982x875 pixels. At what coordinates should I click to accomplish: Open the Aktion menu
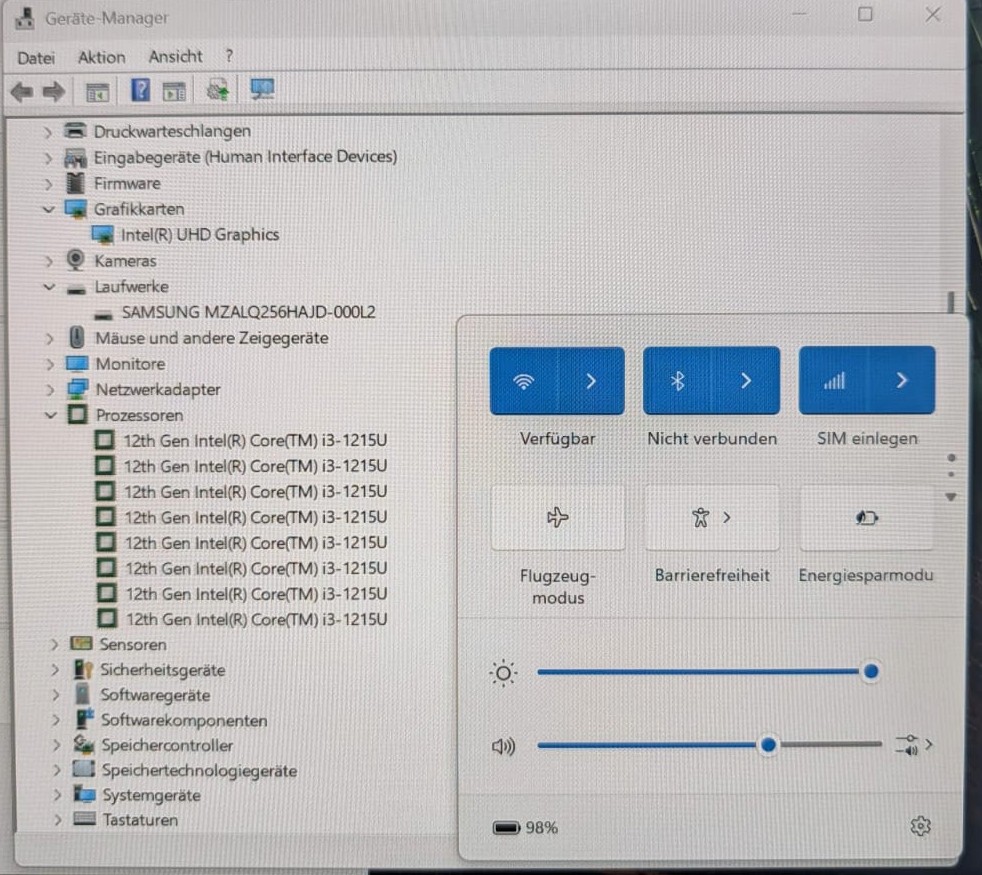pyautogui.click(x=101, y=58)
